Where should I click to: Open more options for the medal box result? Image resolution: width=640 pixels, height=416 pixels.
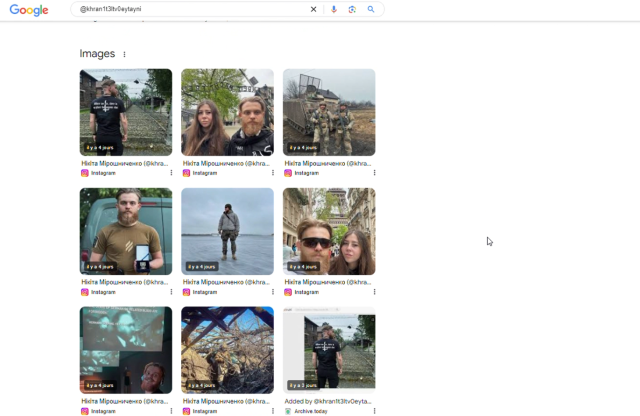click(171, 292)
